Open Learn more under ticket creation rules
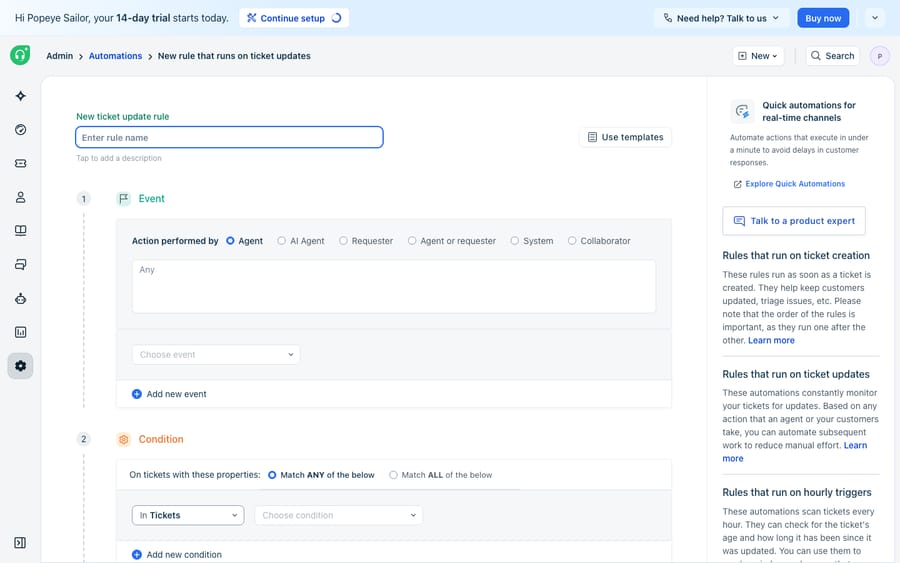 (x=771, y=340)
